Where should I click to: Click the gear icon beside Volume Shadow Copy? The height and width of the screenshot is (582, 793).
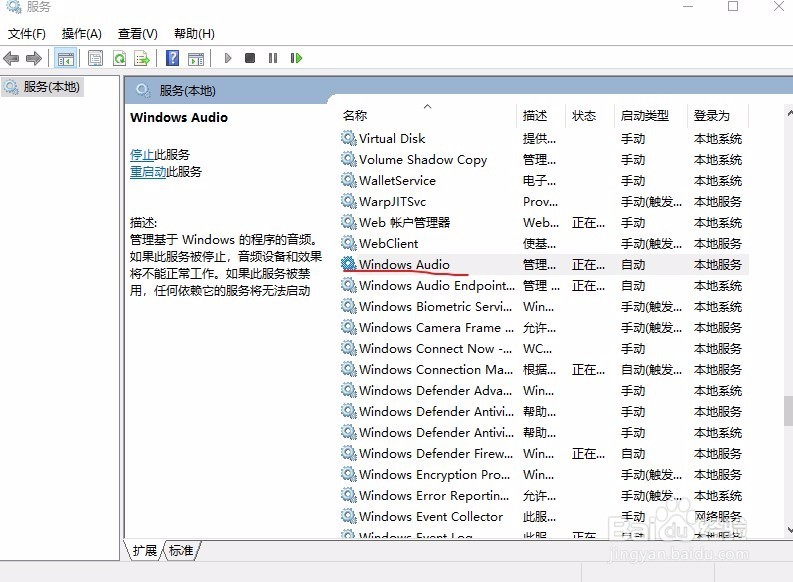coord(348,159)
